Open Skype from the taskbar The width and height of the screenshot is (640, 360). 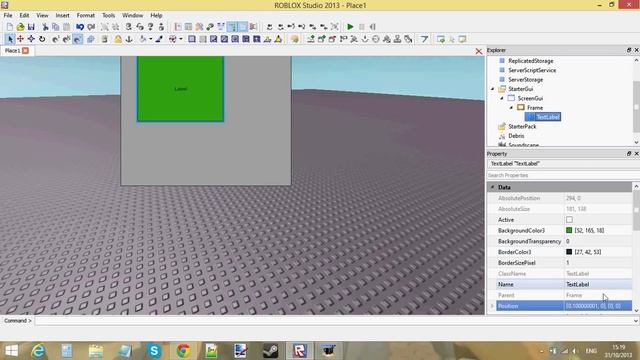pos(154,351)
